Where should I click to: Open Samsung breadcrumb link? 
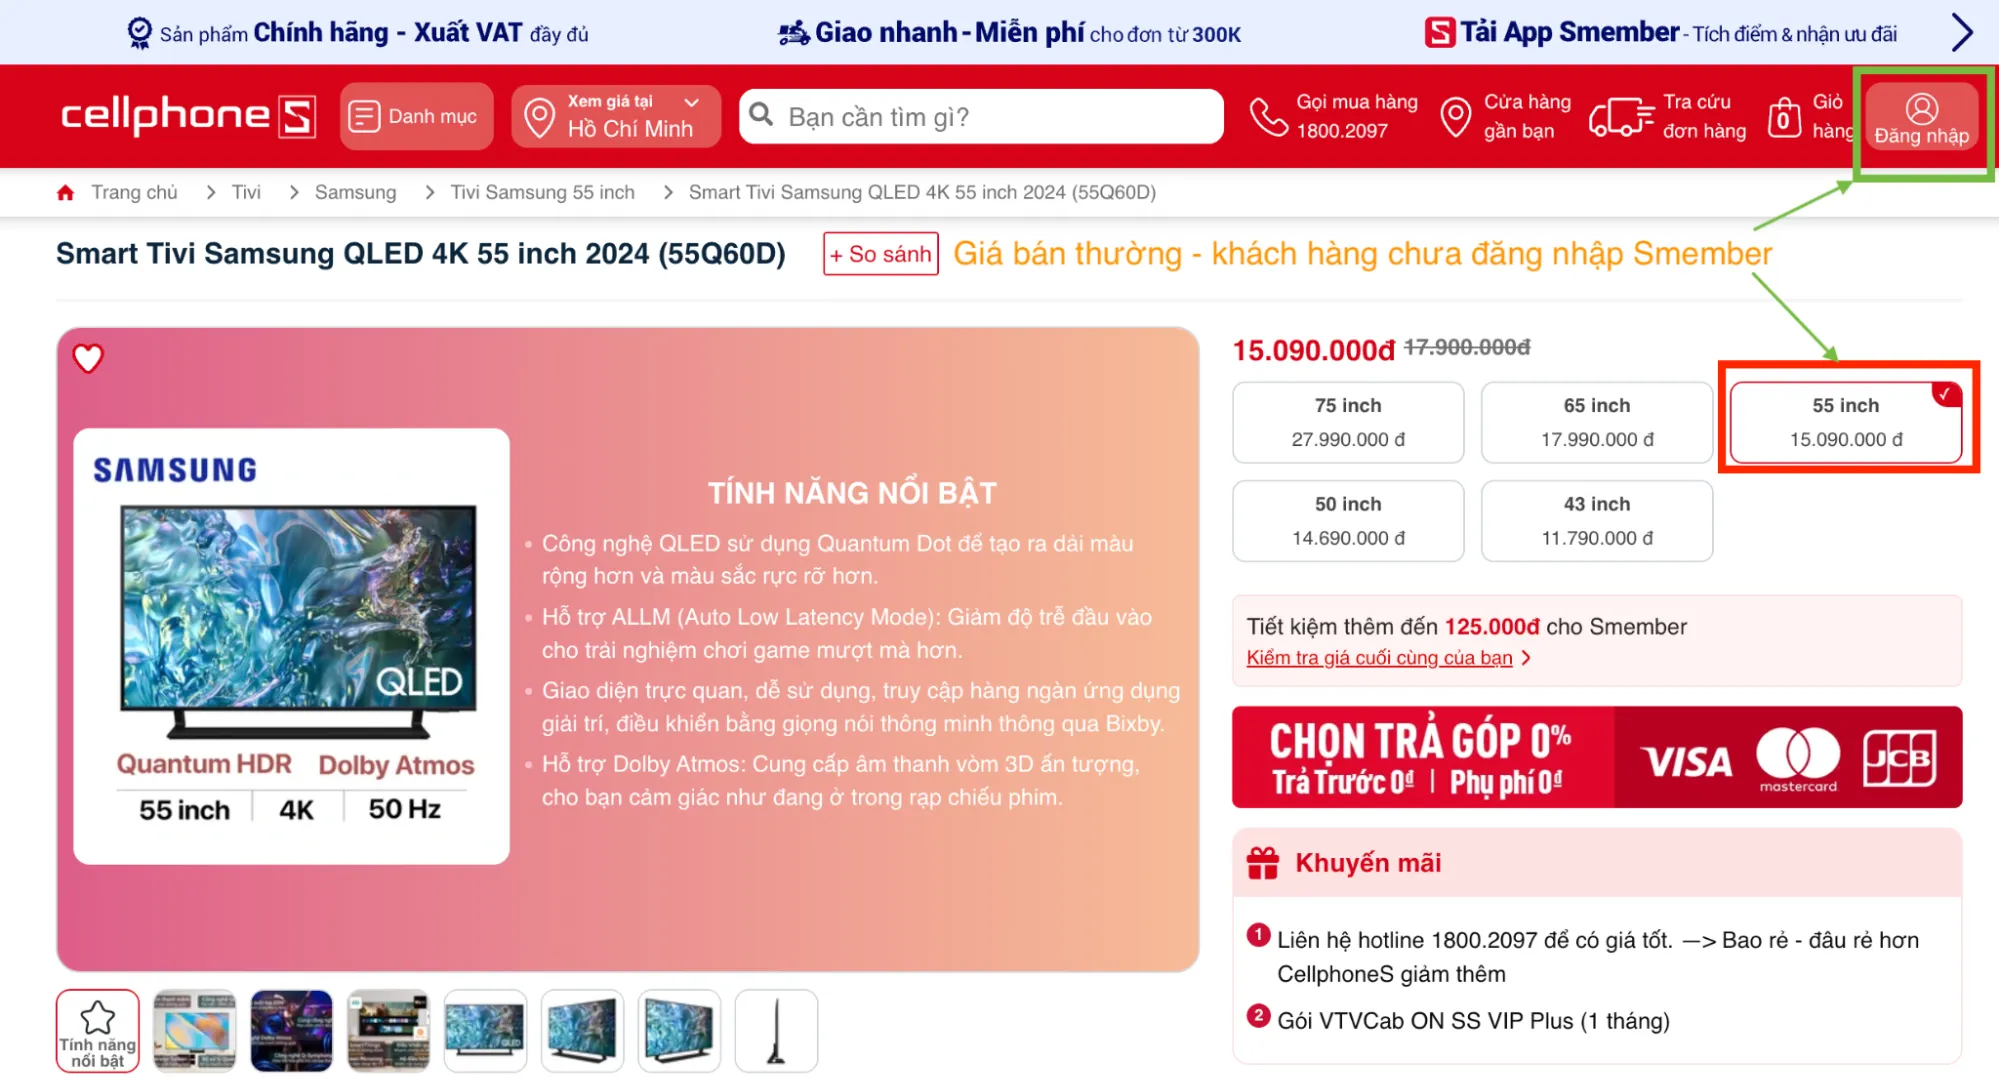tap(355, 192)
